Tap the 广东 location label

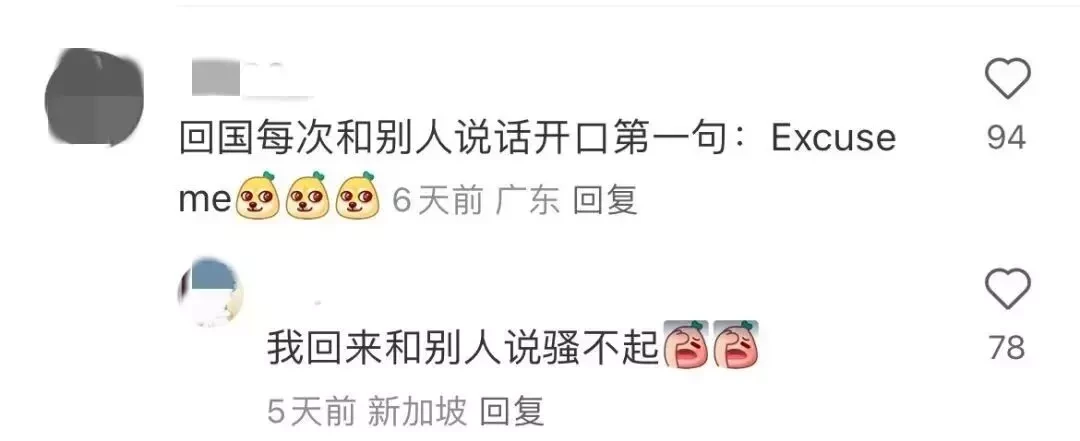tap(528, 201)
